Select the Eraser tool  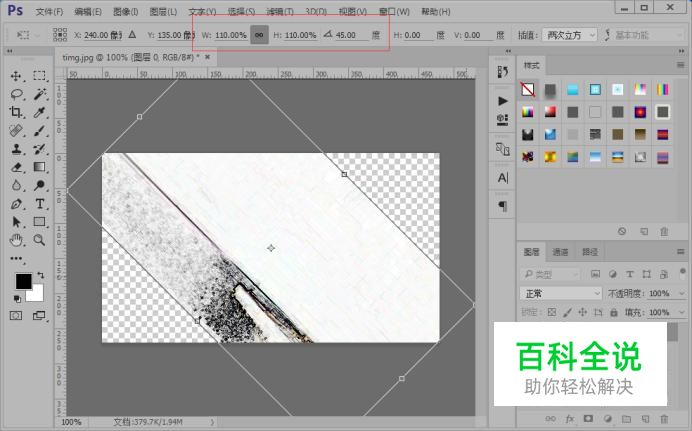(16, 167)
